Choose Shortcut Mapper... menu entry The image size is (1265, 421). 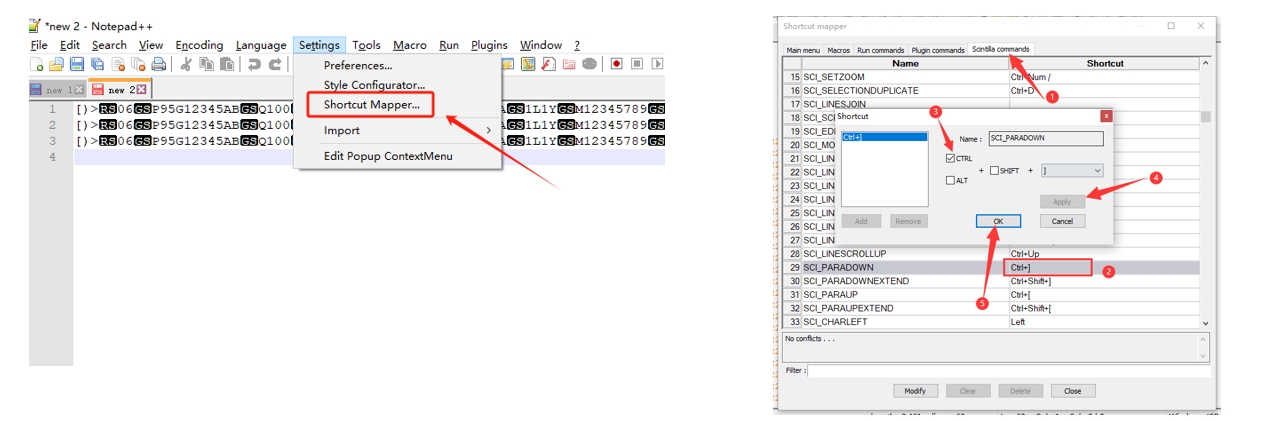371,105
